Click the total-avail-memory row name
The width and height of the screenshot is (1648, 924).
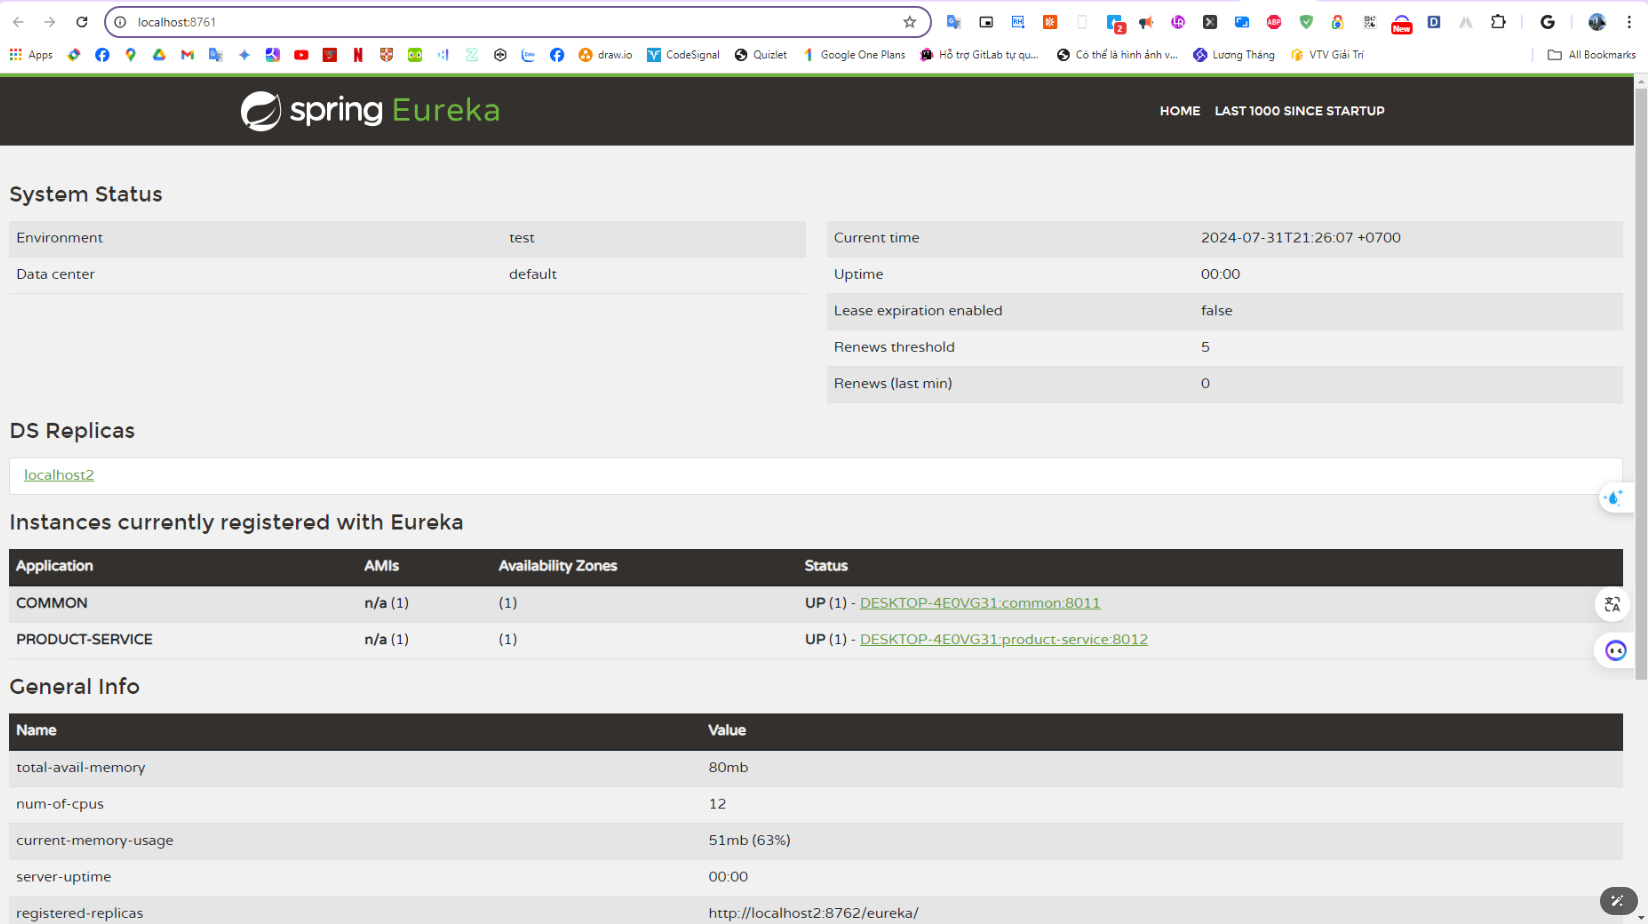click(81, 768)
